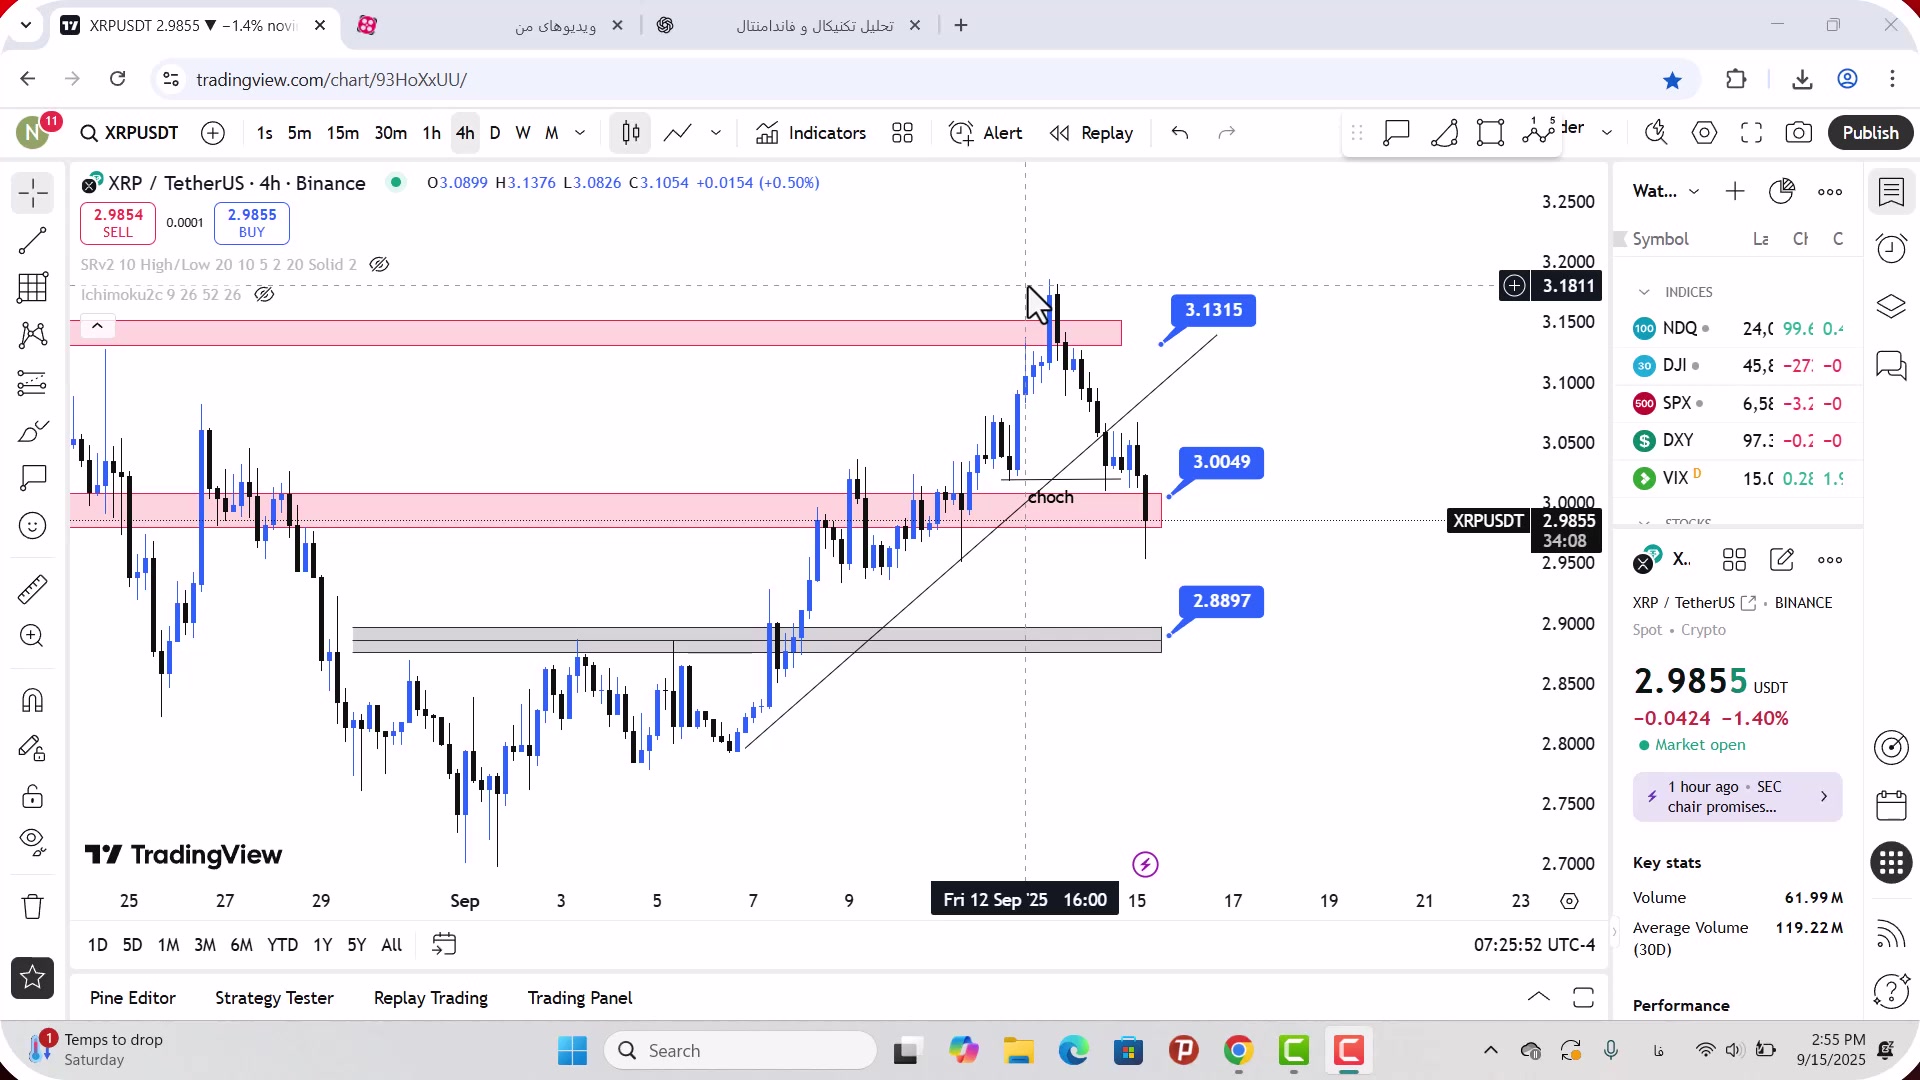Start bar Replay mode
This screenshot has height=1080, width=1920.
1091,133
